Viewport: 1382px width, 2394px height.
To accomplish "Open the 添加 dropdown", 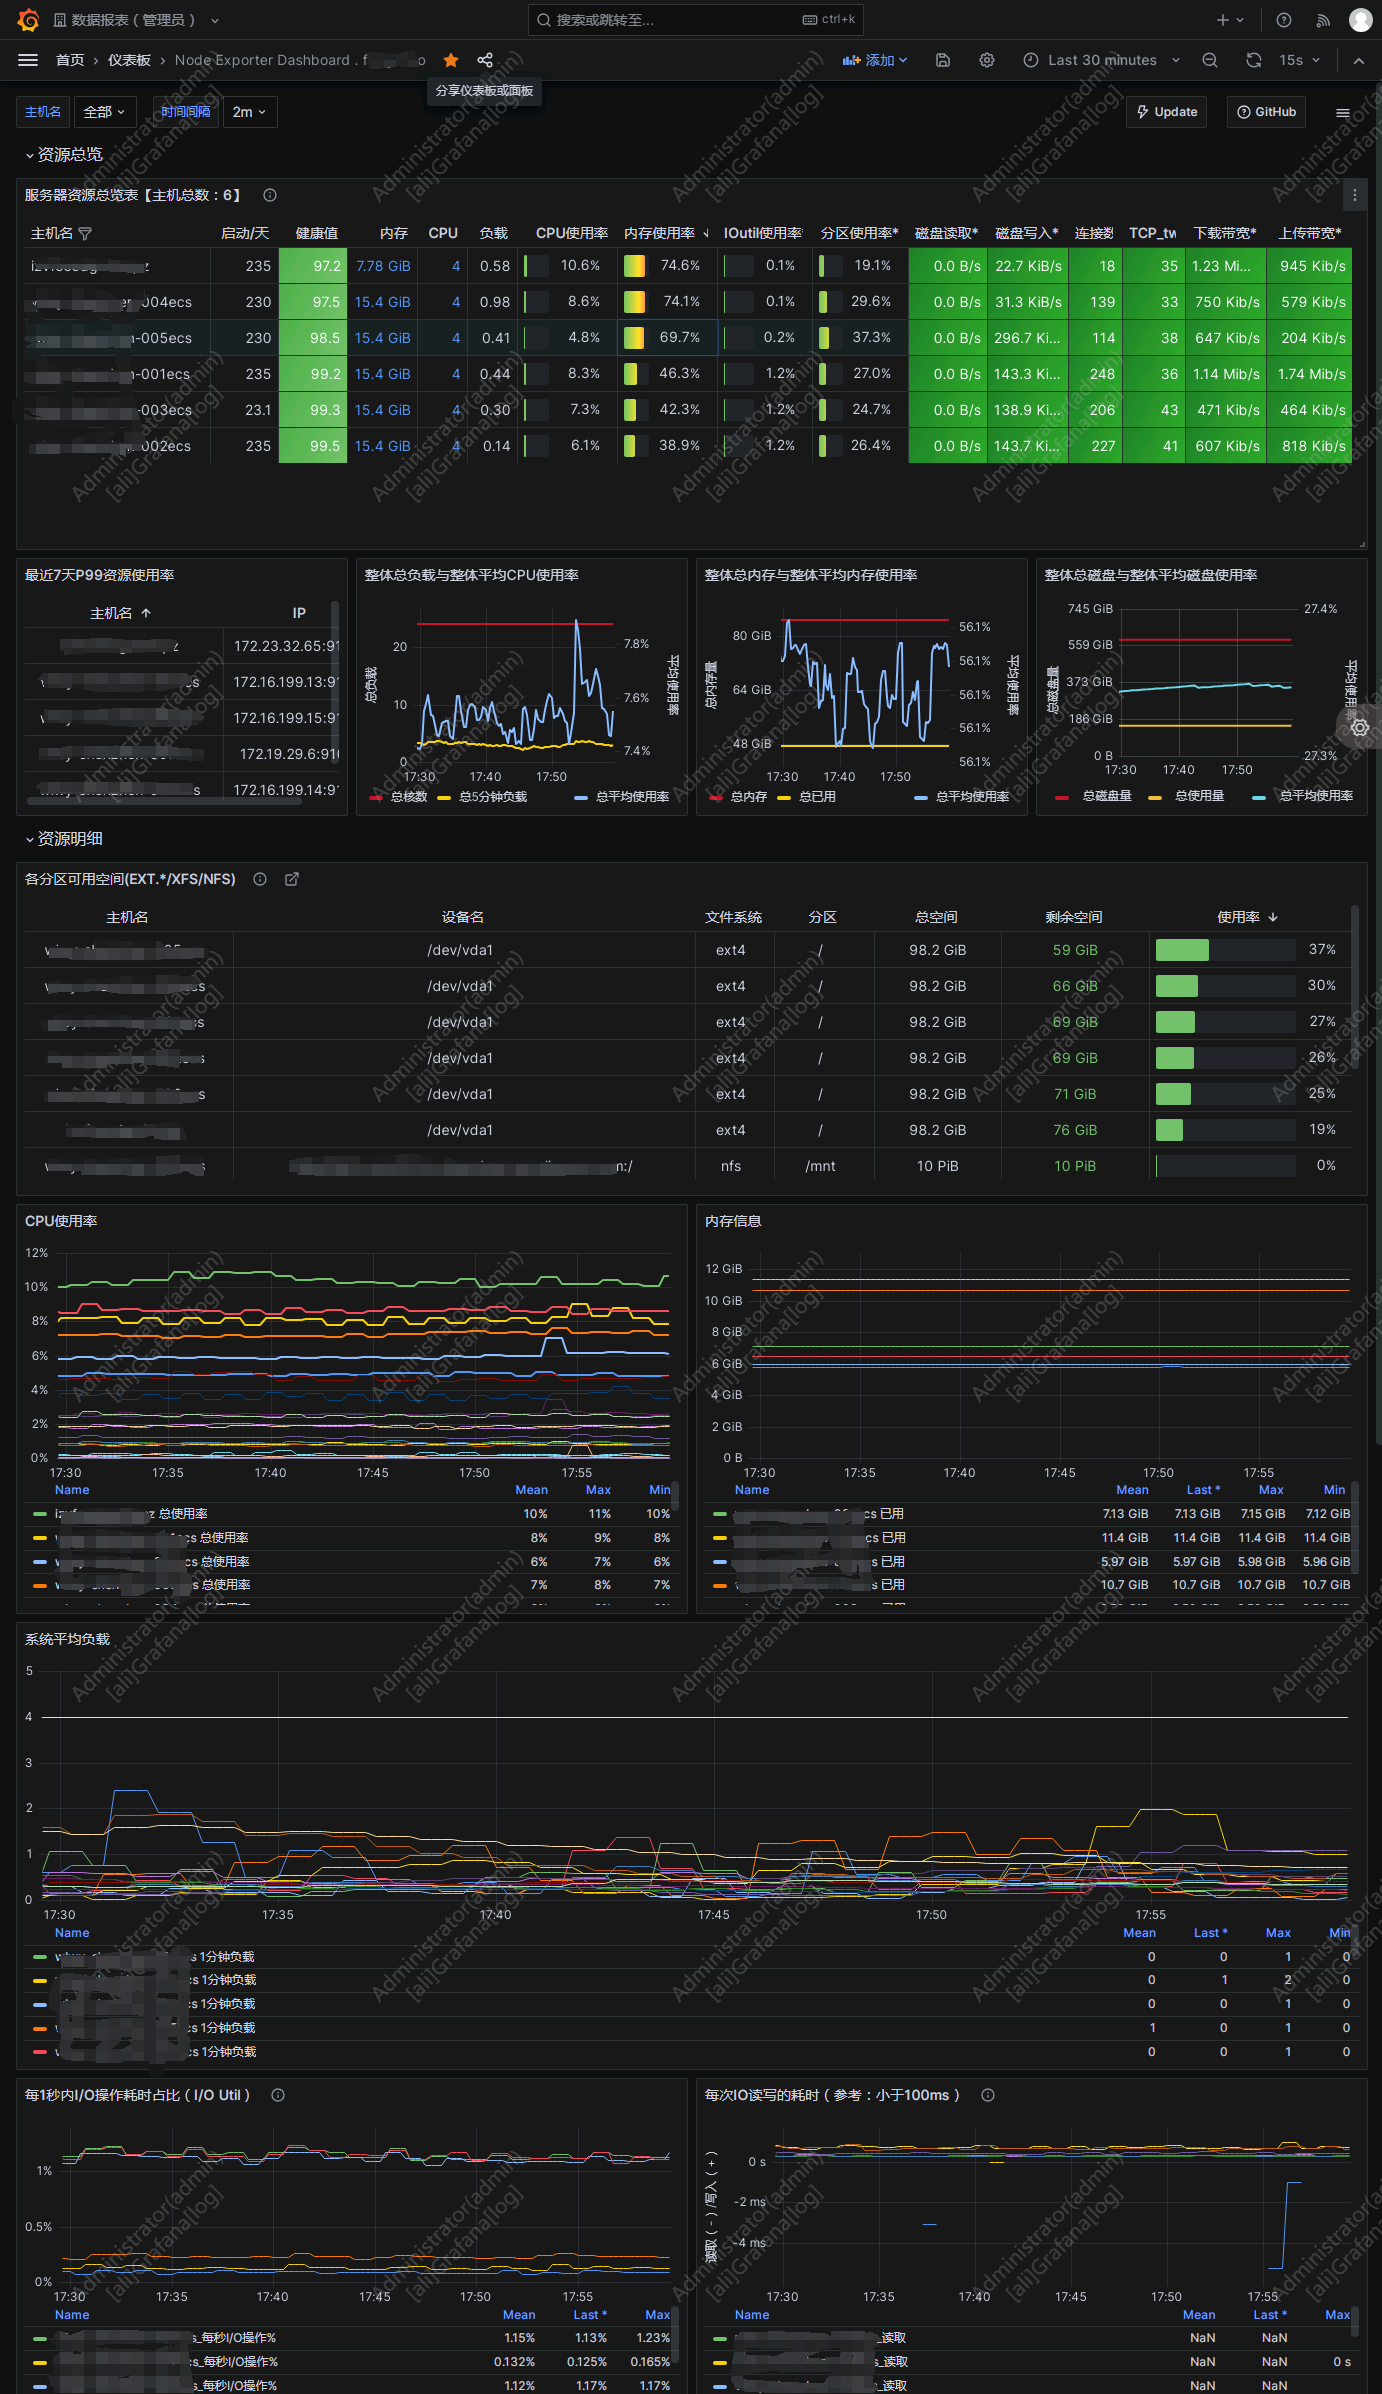I will (875, 60).
